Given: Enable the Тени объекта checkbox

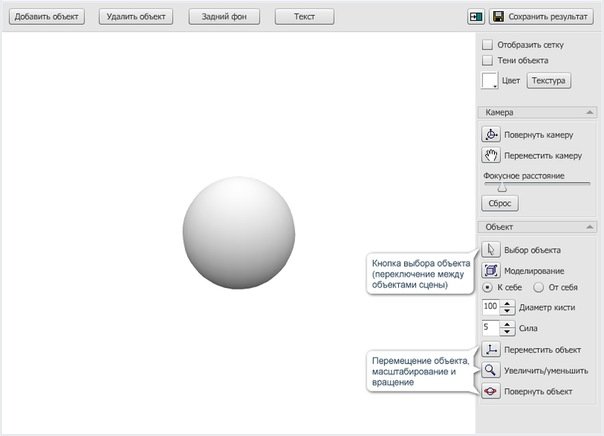Looking at the screenshot, I should pos(487,60).
